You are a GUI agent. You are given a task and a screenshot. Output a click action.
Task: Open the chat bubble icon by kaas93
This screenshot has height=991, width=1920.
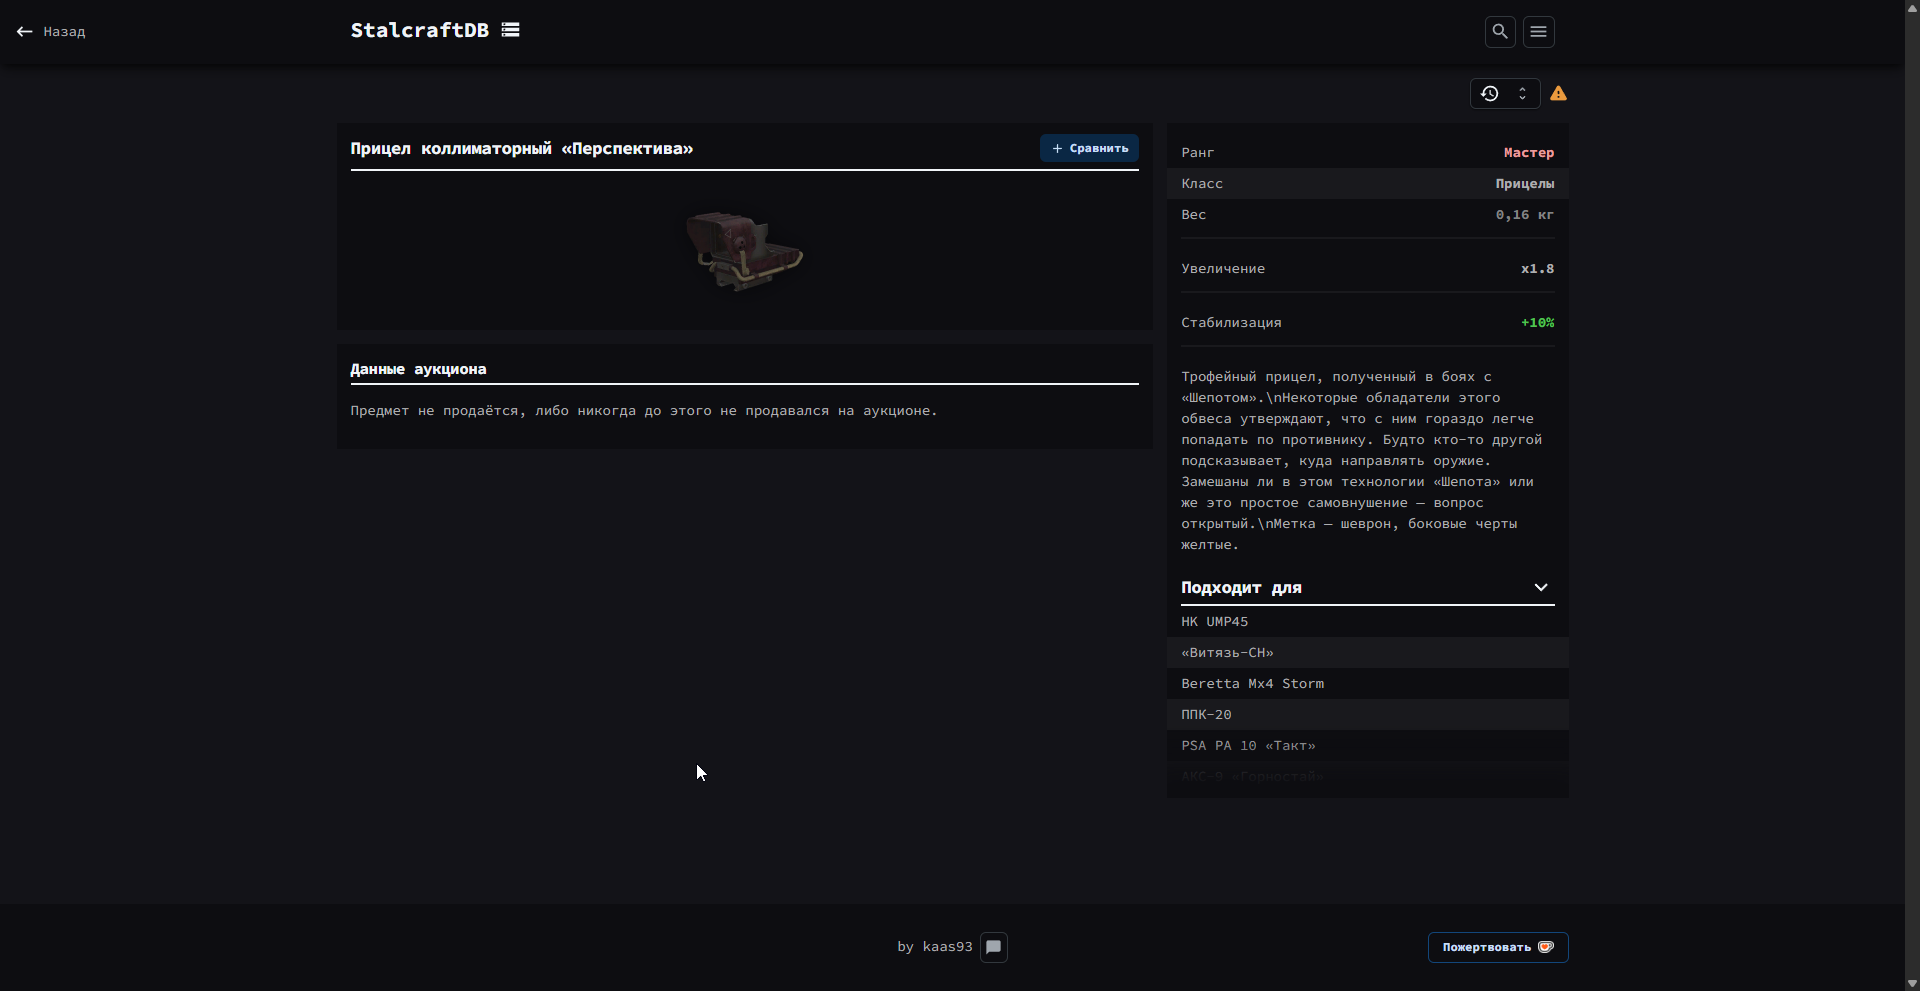[x=993, y=947]
